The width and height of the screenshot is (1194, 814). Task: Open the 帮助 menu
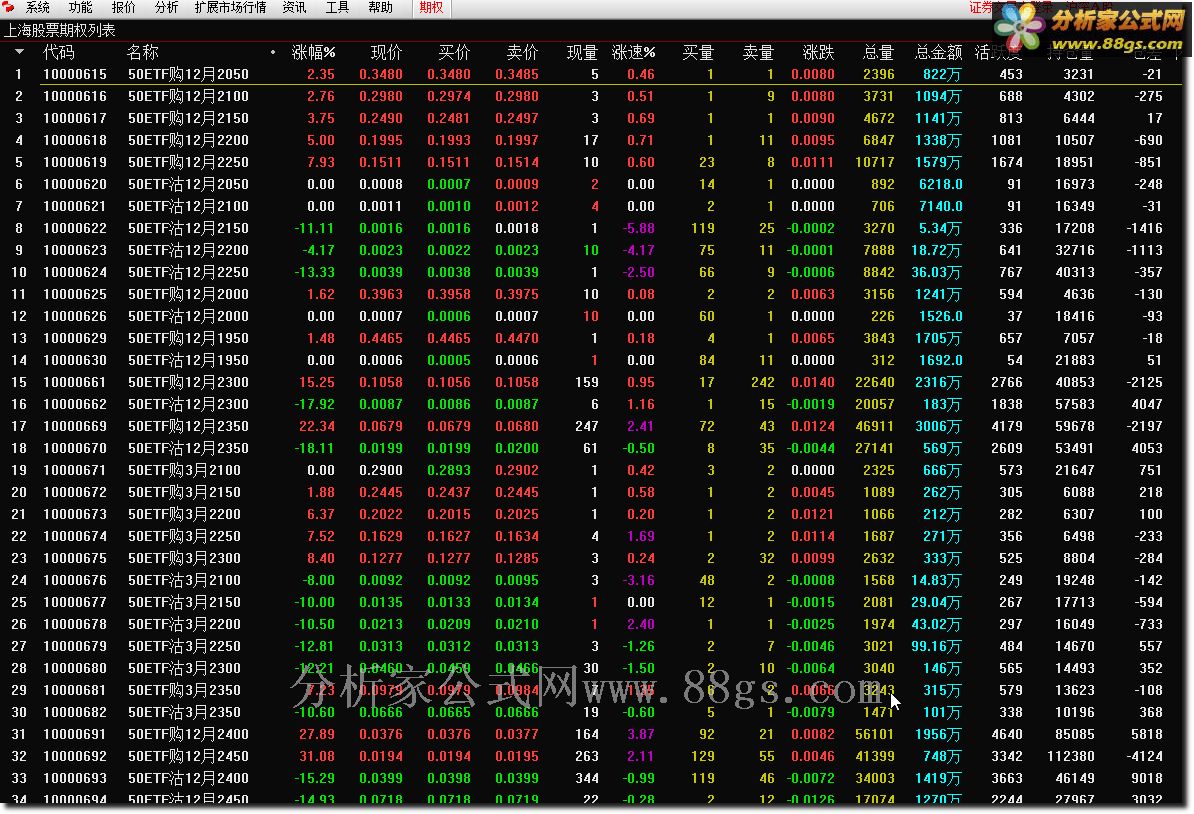tap(381, 8)
